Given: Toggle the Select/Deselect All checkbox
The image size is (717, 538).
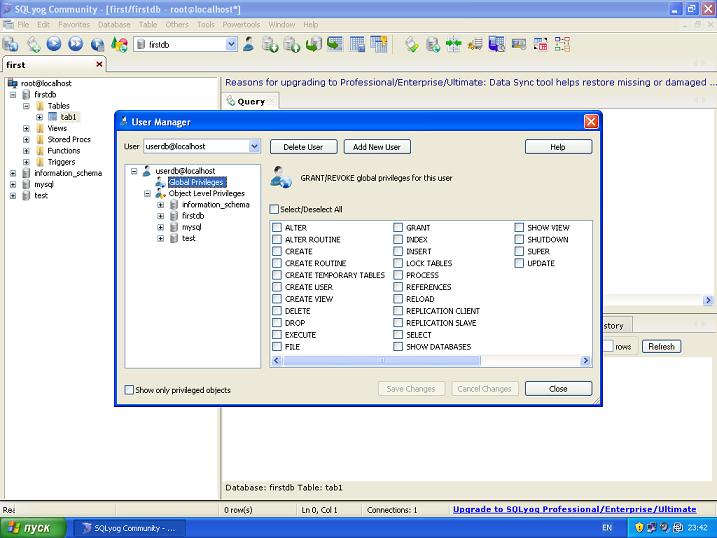Looking at the screenshot, I should click(274, 209).
